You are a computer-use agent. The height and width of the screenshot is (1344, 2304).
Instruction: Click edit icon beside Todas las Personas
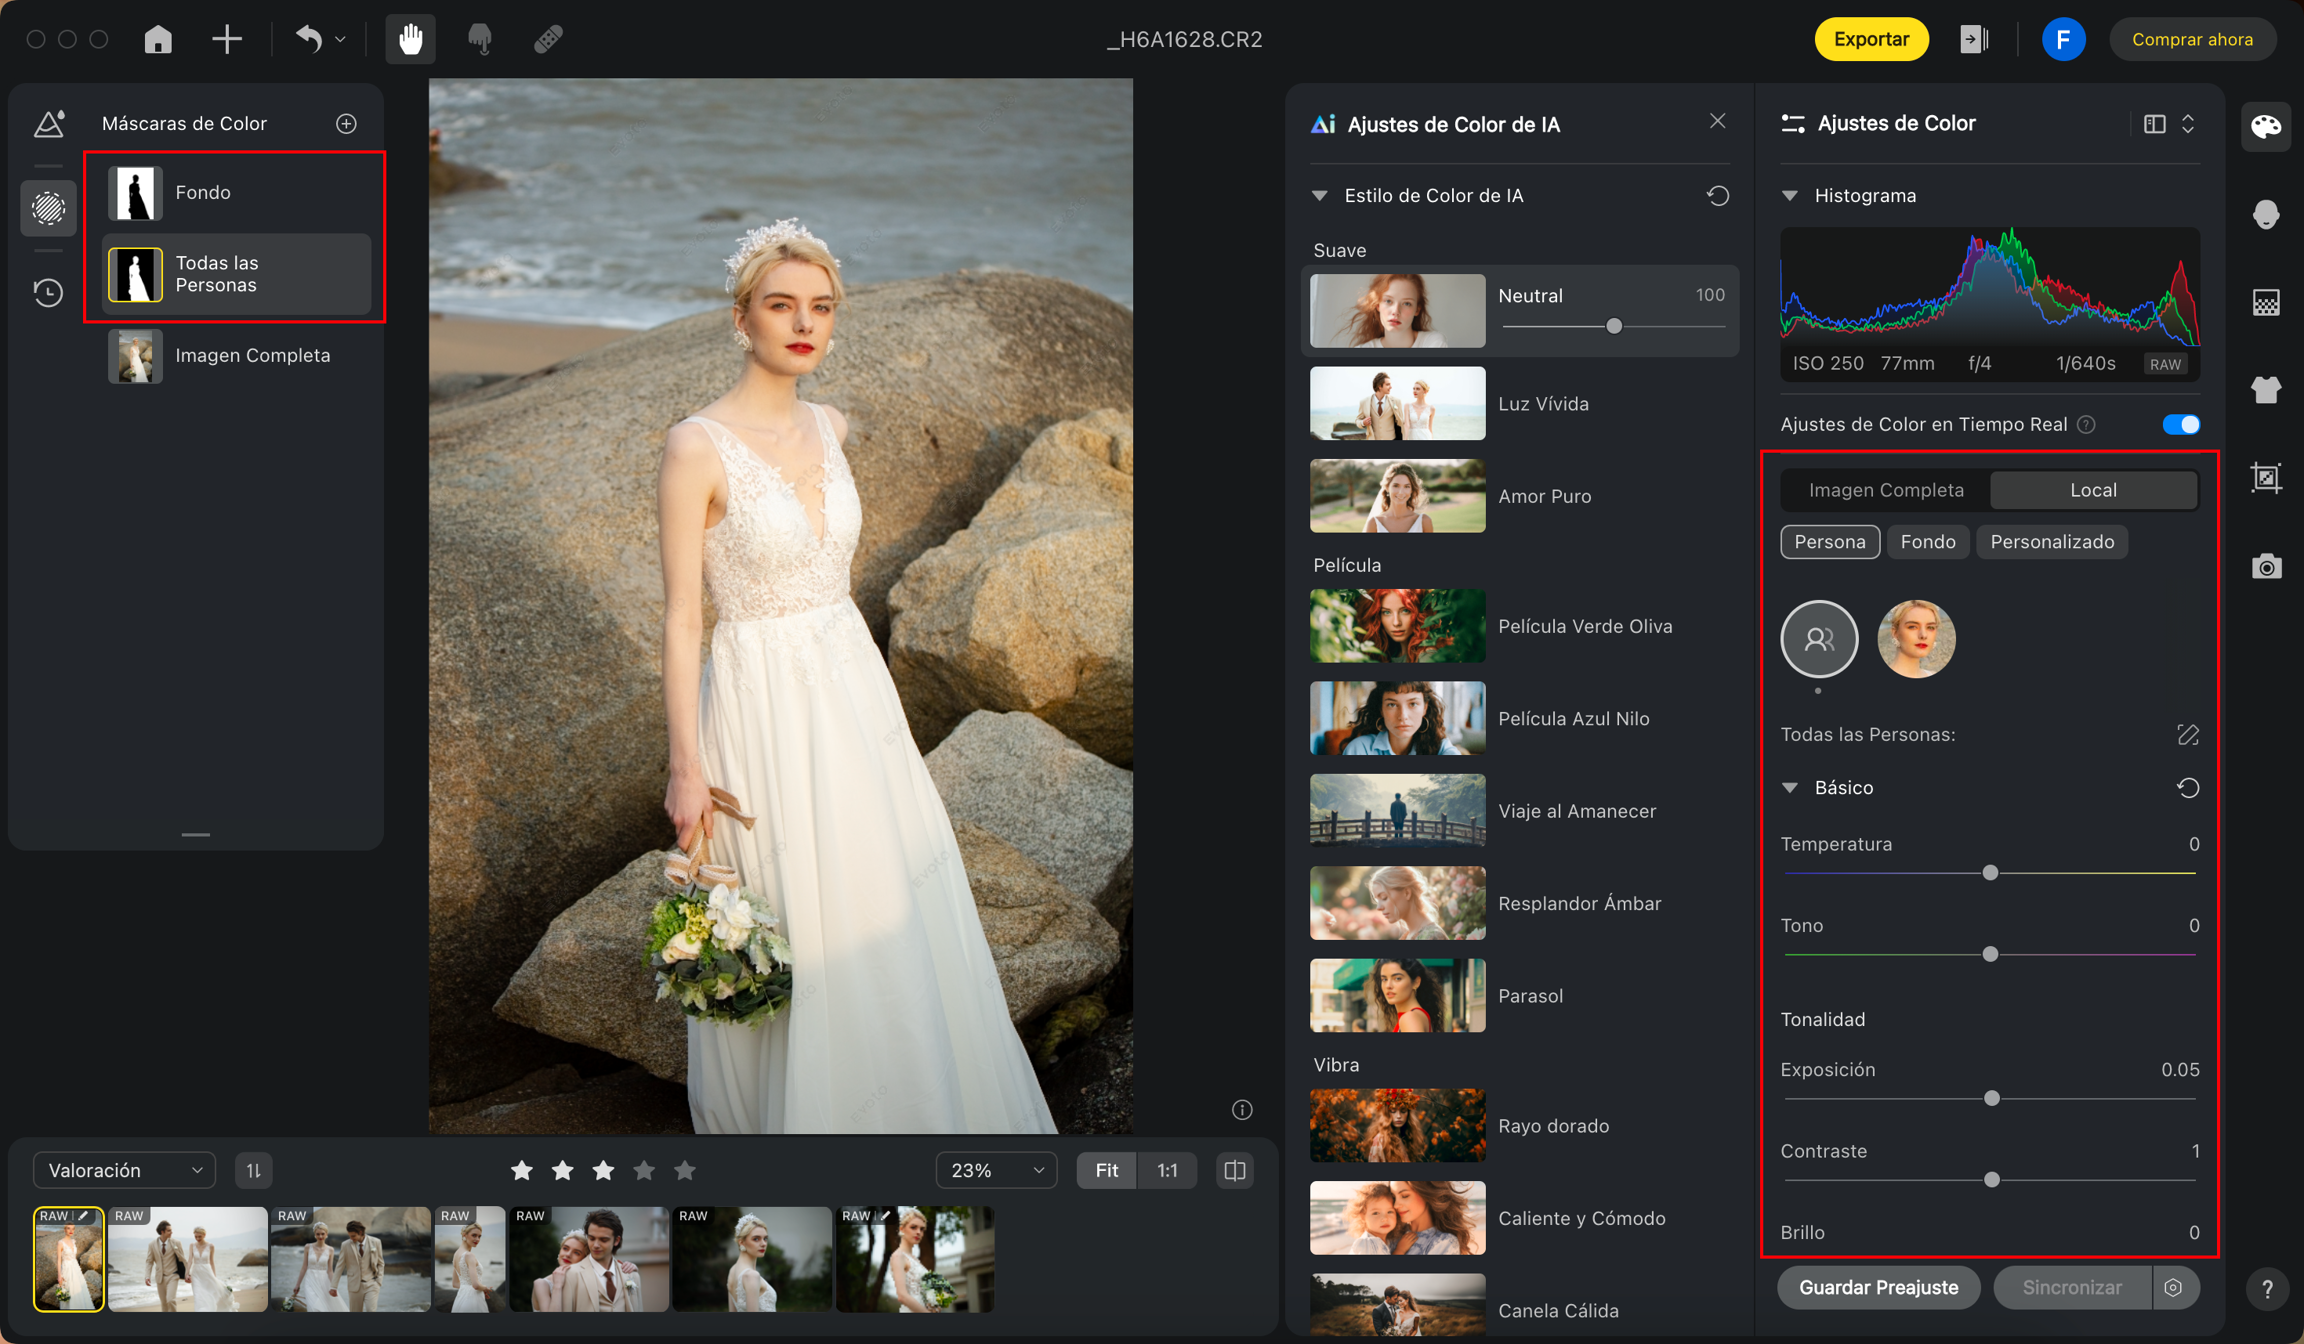(x=2187, y=735)
